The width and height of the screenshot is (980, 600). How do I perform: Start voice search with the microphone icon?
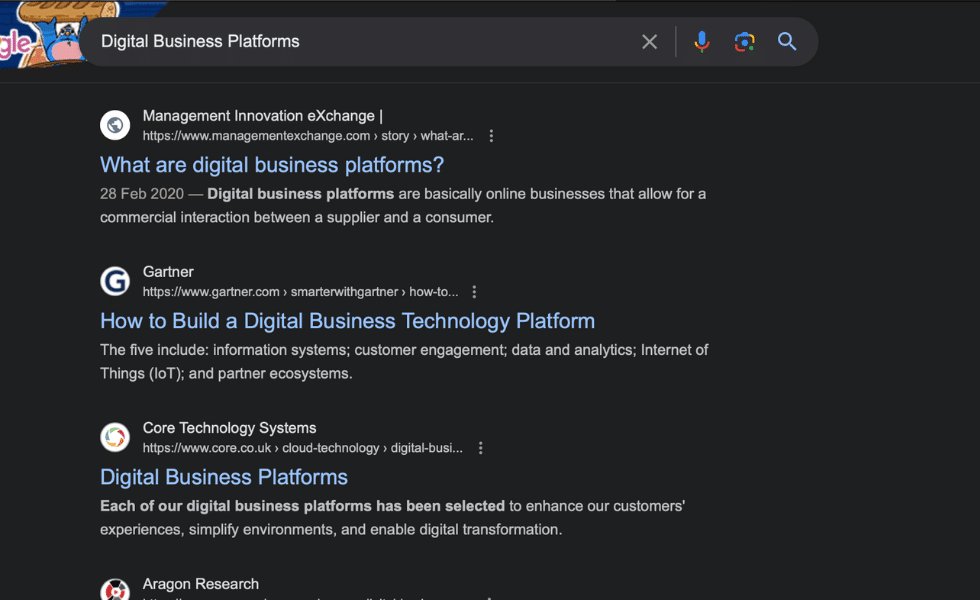pos(701,42)
